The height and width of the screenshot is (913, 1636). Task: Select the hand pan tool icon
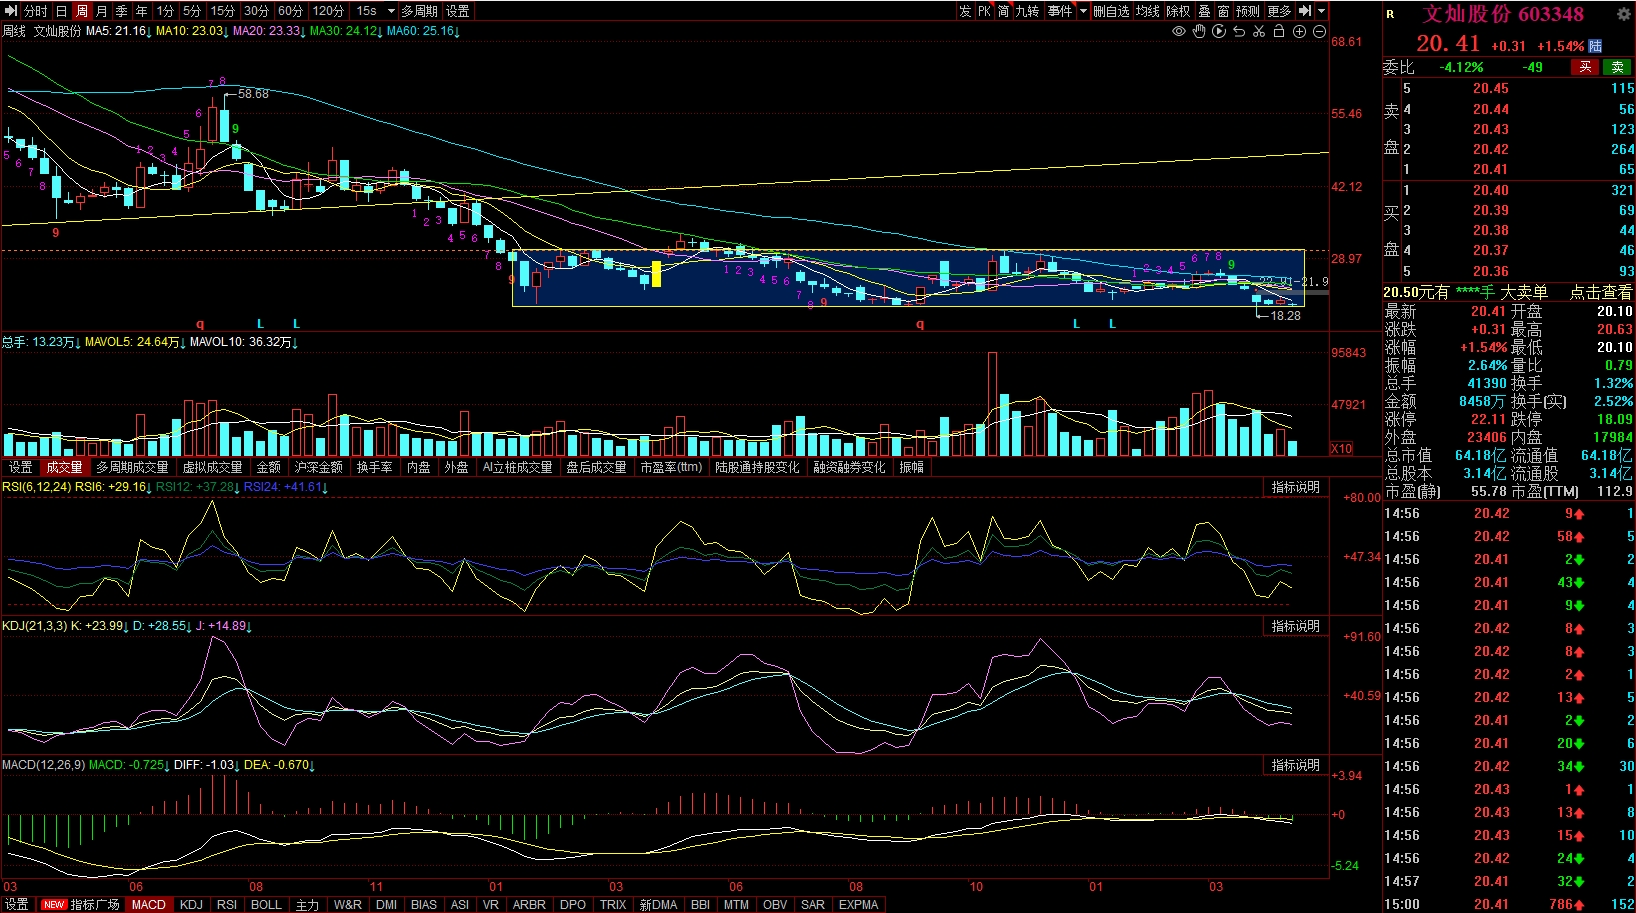pos(1199,32)
